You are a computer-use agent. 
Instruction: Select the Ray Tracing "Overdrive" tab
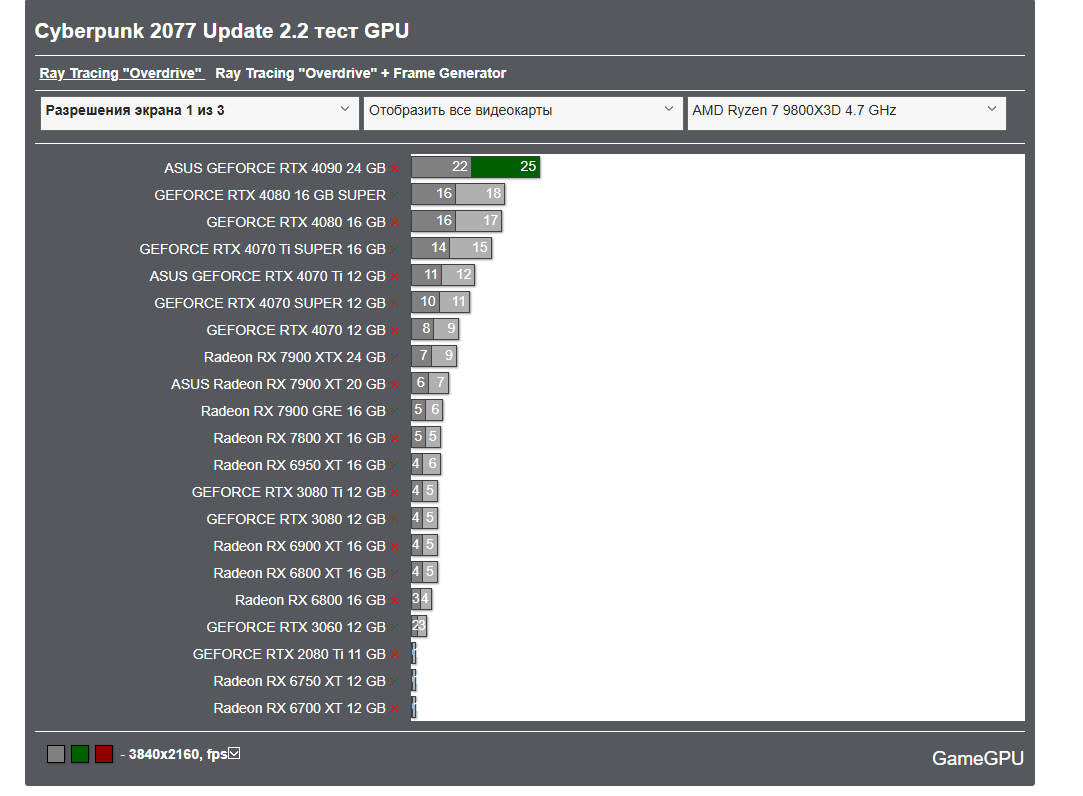pos(121,73)
